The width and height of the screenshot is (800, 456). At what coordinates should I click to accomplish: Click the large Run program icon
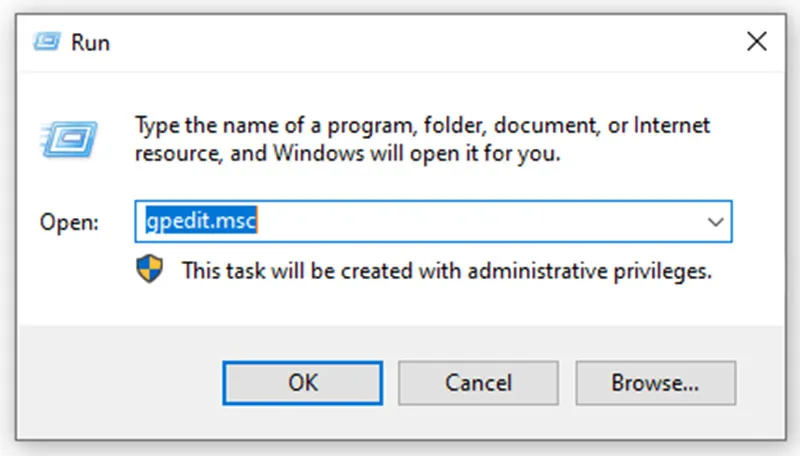[x=69, y=139]
